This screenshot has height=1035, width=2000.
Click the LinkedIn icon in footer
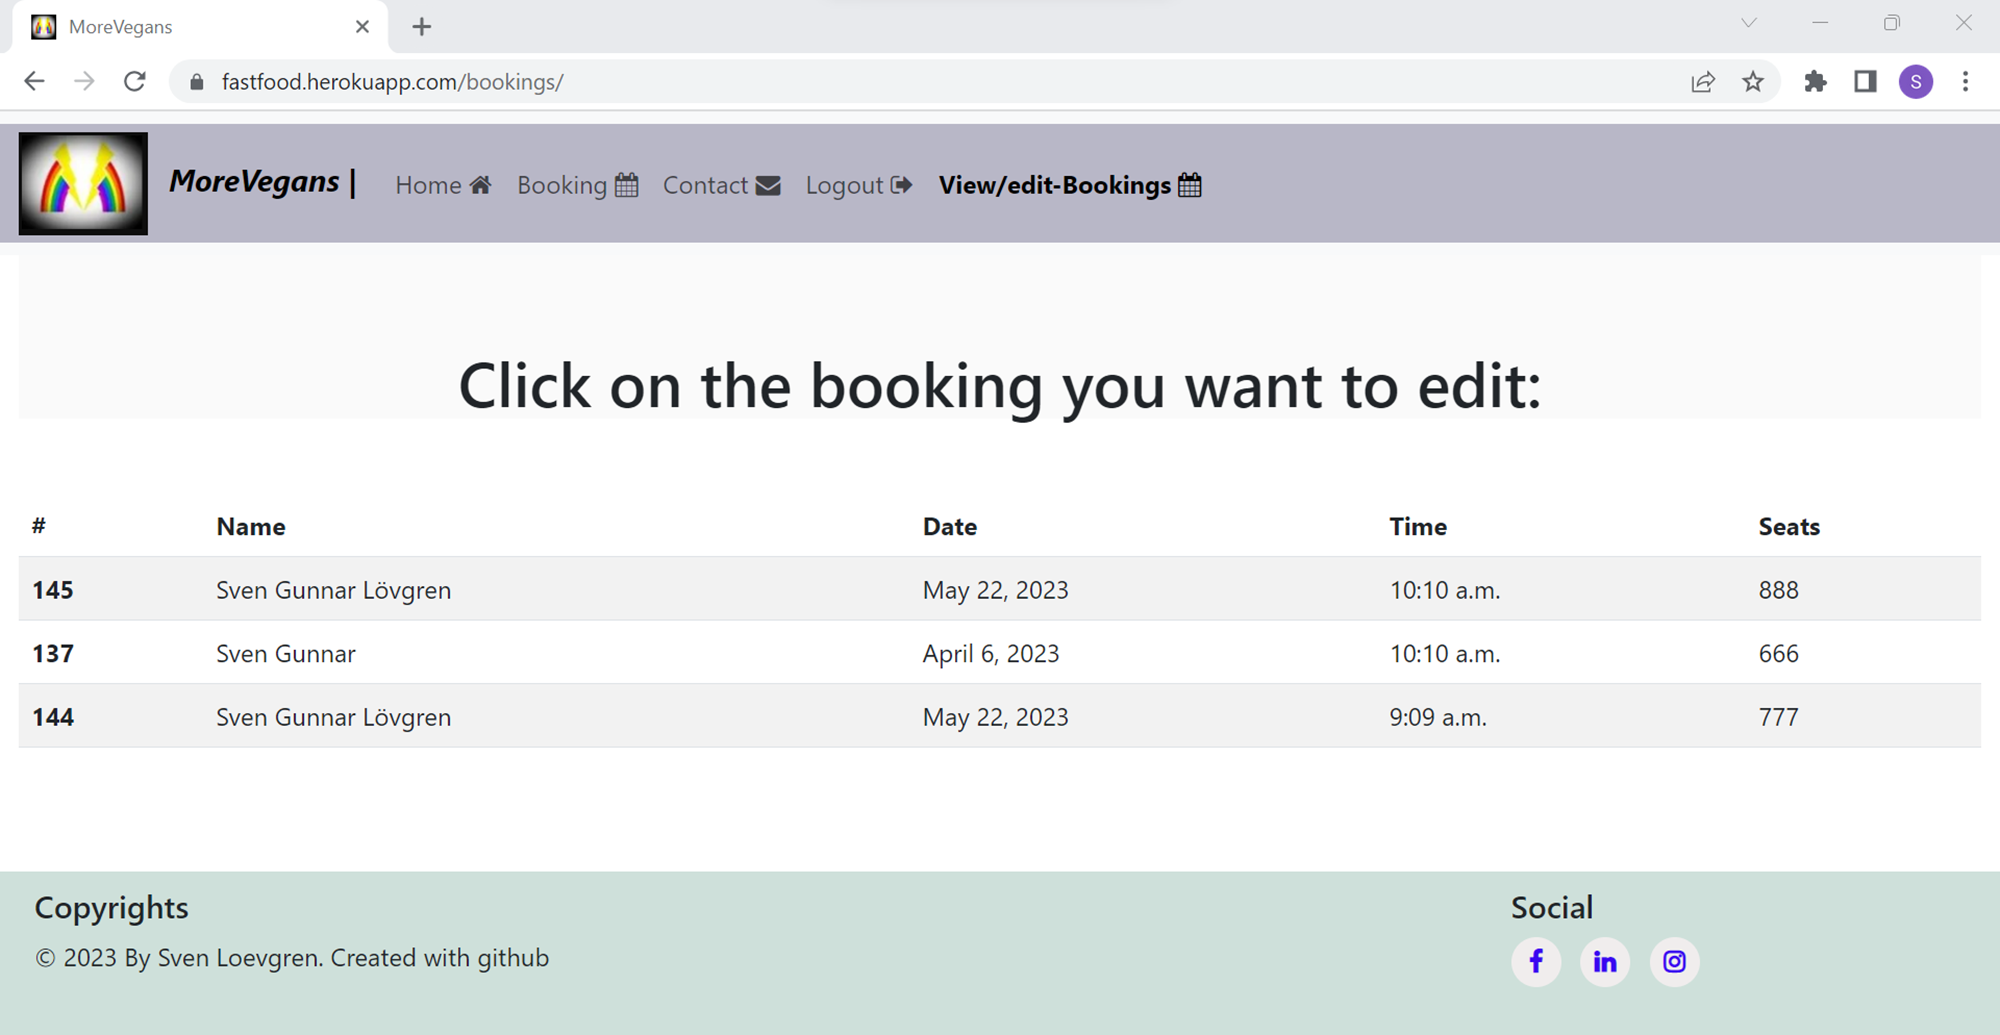pos(1605,961)
